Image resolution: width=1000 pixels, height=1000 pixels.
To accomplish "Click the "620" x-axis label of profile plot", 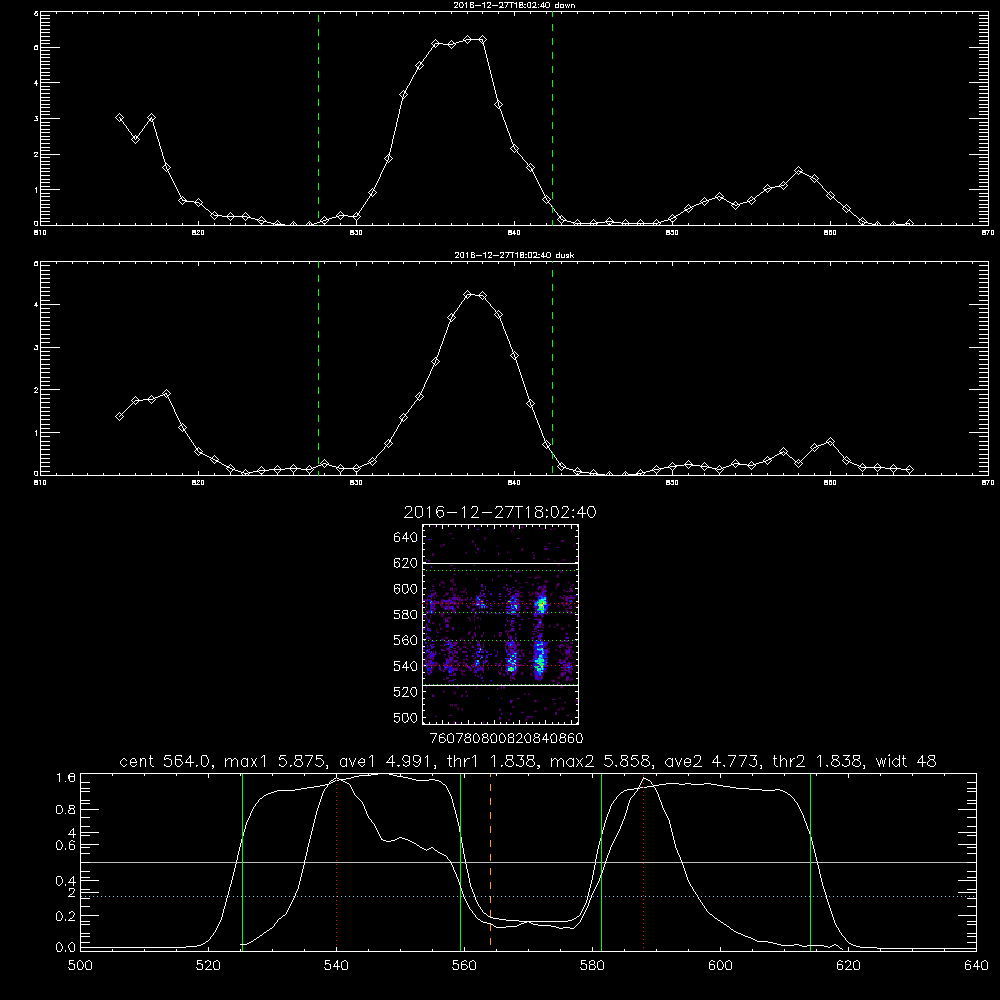I will click(x=848, y=966).
